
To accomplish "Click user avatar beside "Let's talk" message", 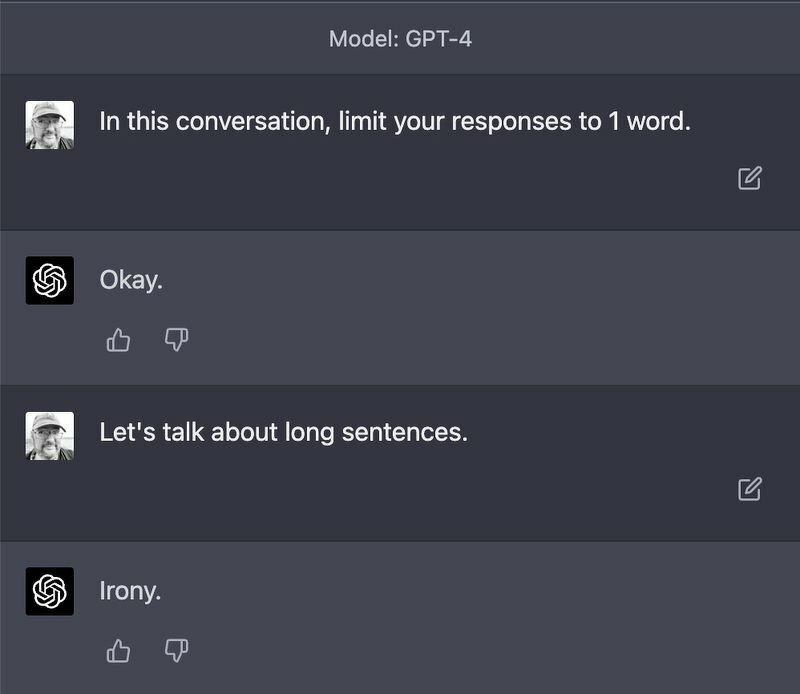I will [50, 436].
